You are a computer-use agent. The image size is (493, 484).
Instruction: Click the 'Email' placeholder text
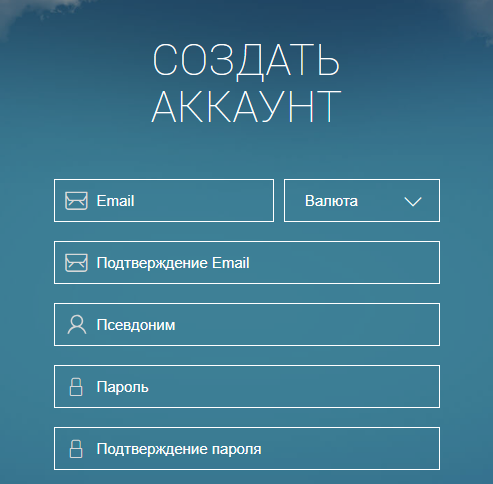(x=115, y=201)
